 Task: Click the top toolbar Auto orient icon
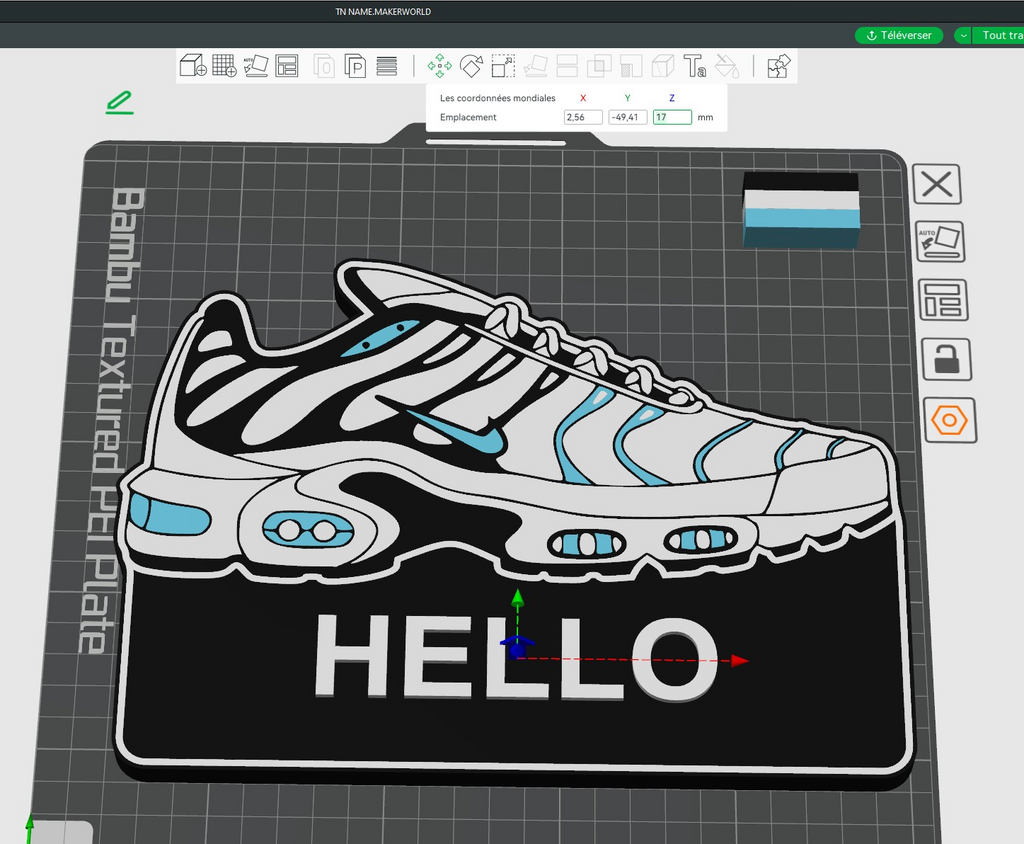pos(255,66)
